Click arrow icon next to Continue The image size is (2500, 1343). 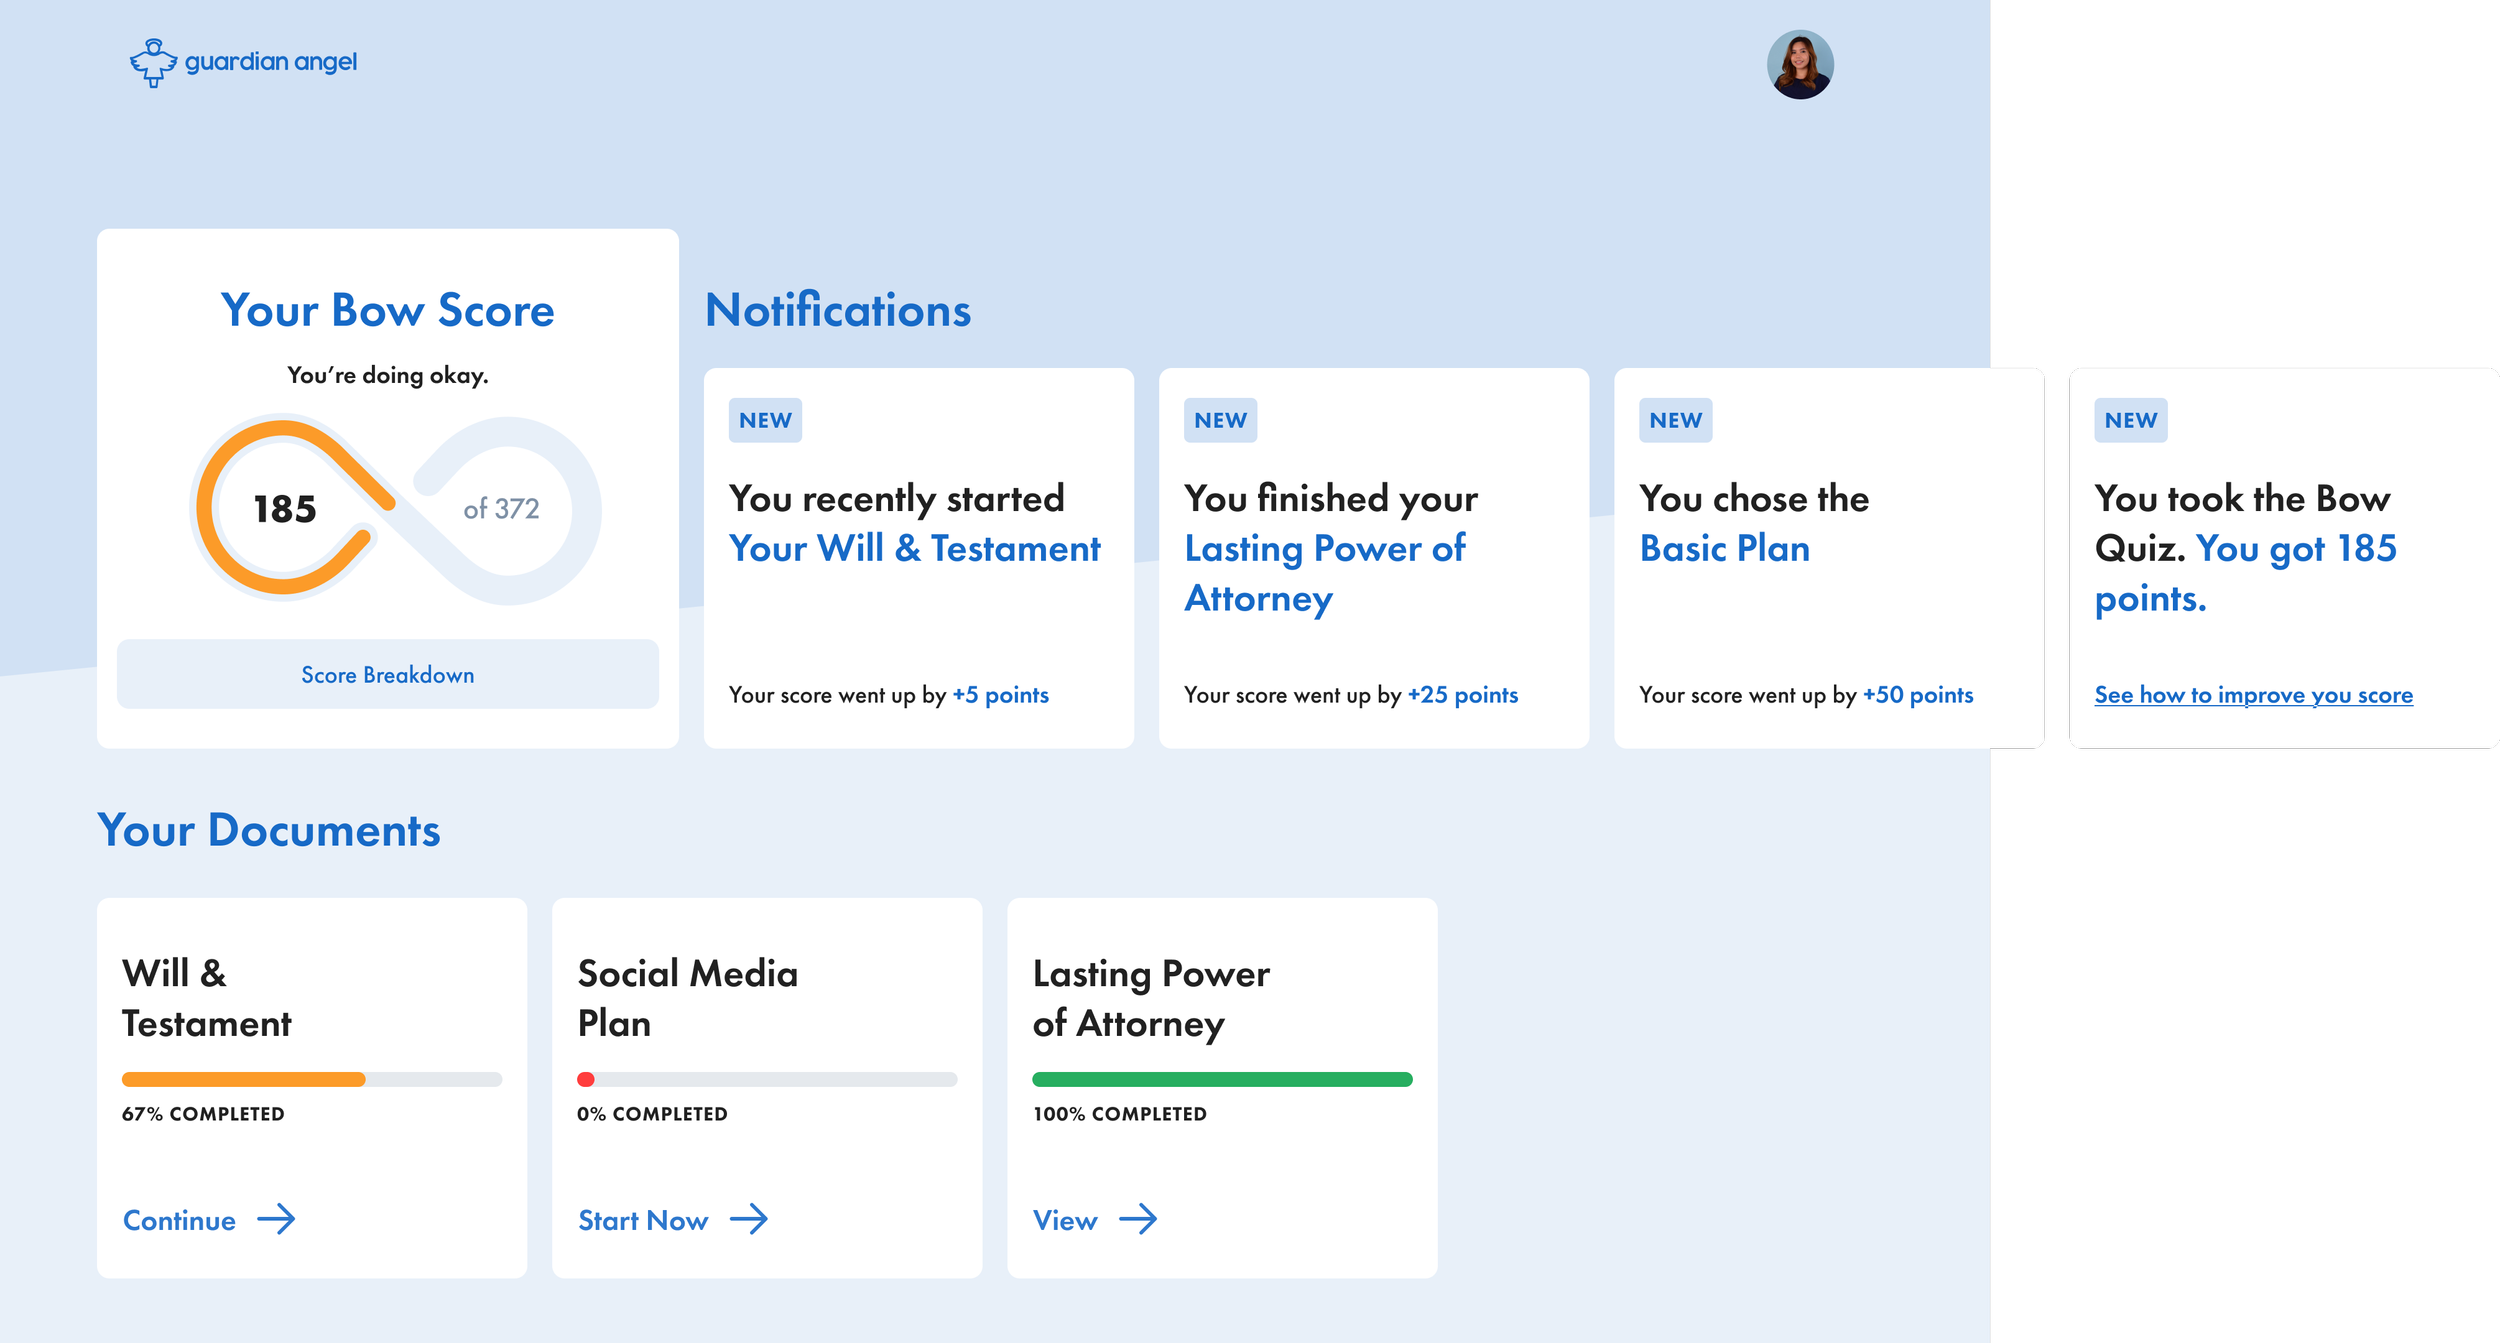point(276,1219)
